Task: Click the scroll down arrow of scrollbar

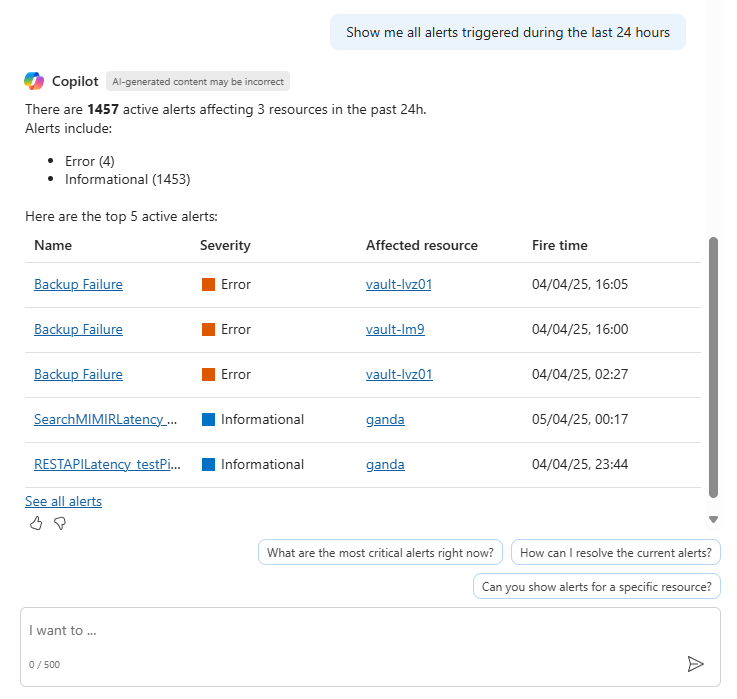Action: pyautogui.click(x=713, y=519)
